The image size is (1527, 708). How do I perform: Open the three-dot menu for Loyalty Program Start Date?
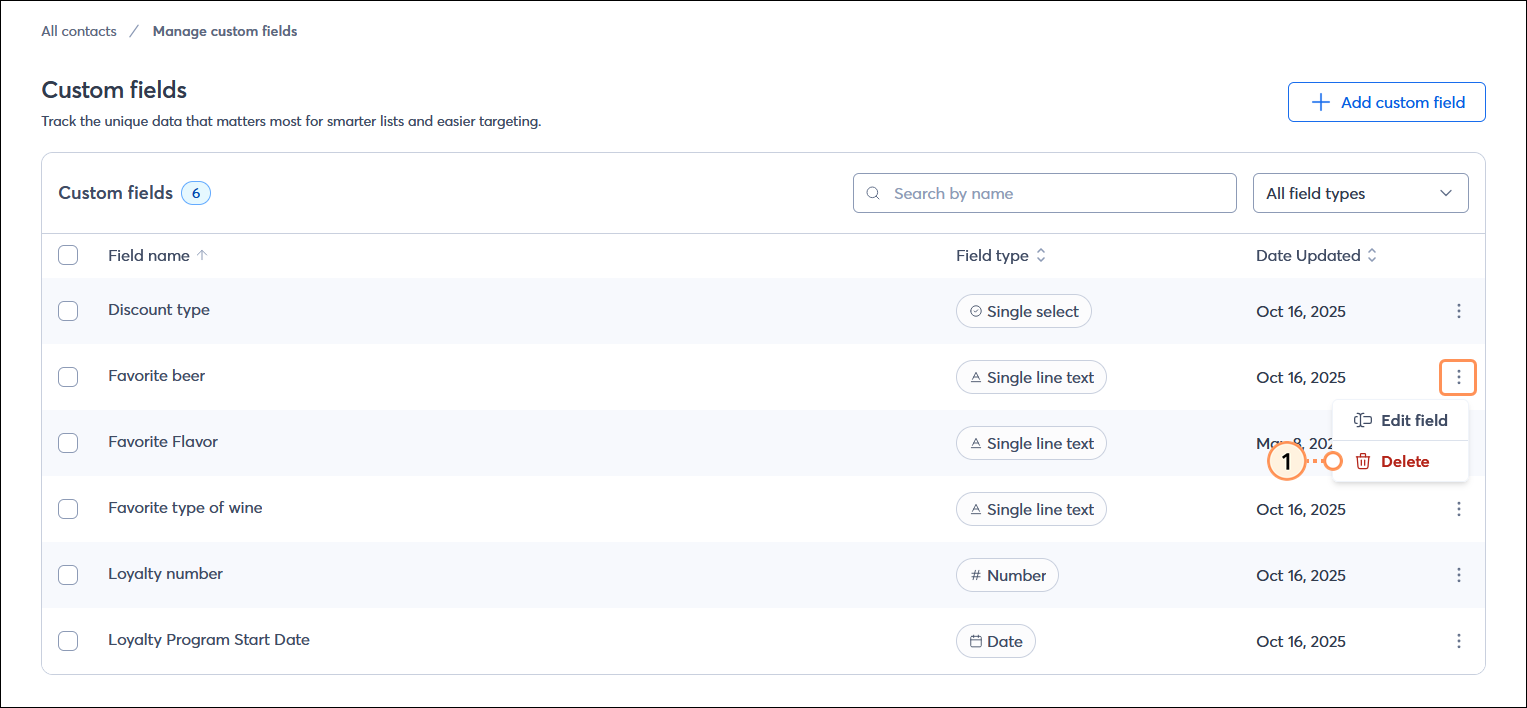(1459, 641)
